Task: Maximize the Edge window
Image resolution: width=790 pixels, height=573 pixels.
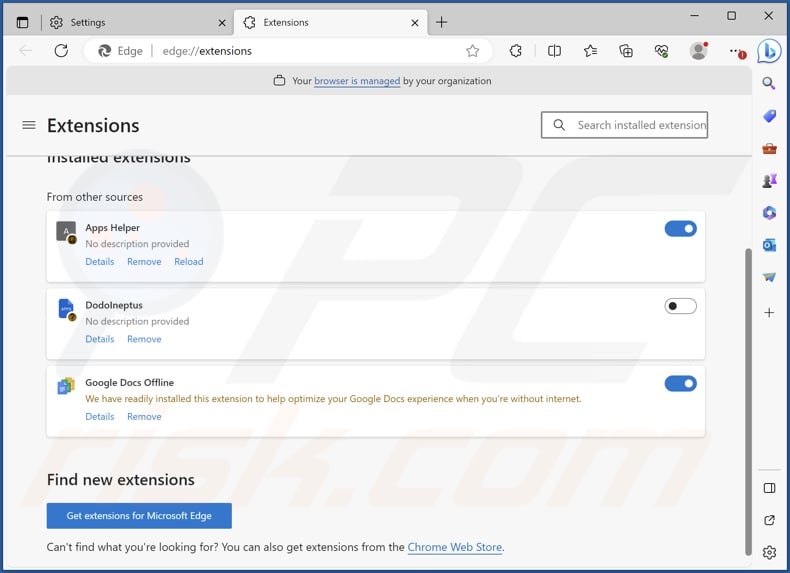Action: coord(732,16)
